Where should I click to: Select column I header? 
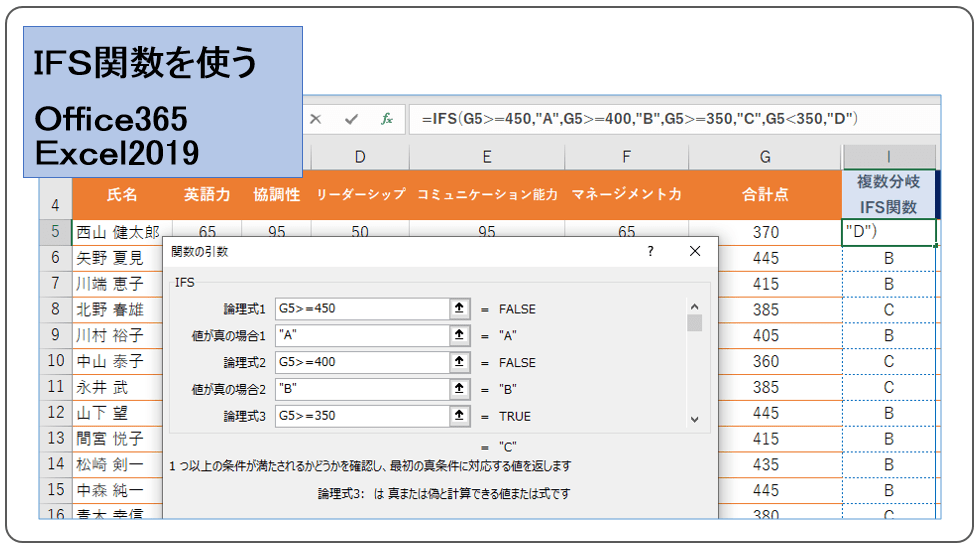(x=889, y=157)
